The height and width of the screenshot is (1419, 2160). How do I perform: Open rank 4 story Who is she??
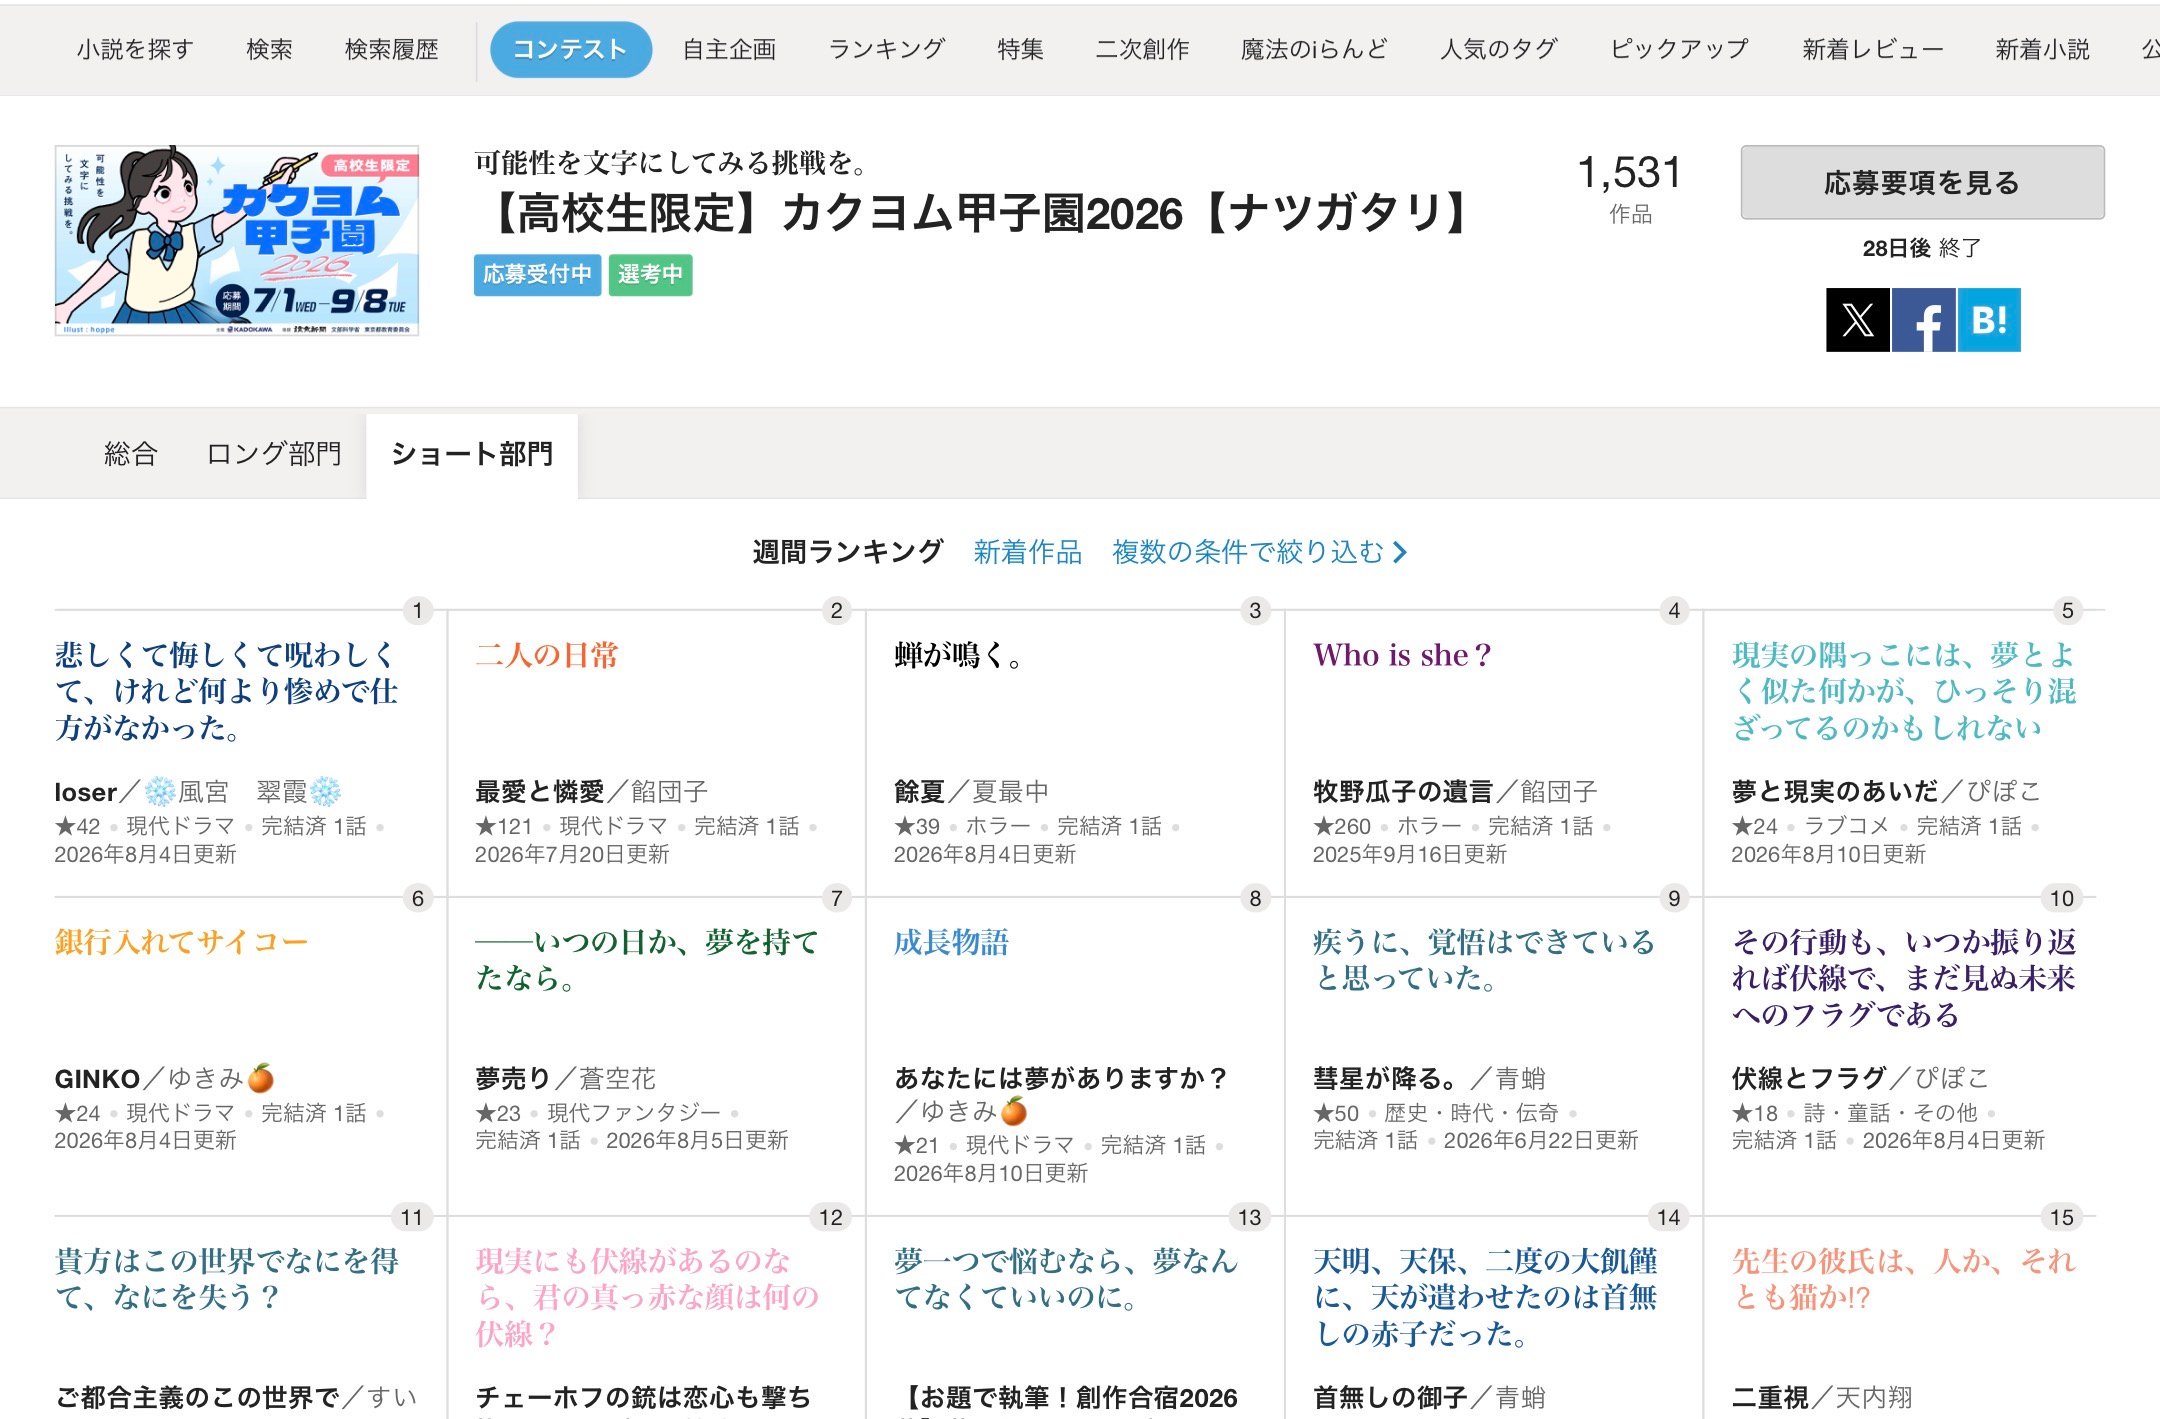click(x=1401, y=655)
